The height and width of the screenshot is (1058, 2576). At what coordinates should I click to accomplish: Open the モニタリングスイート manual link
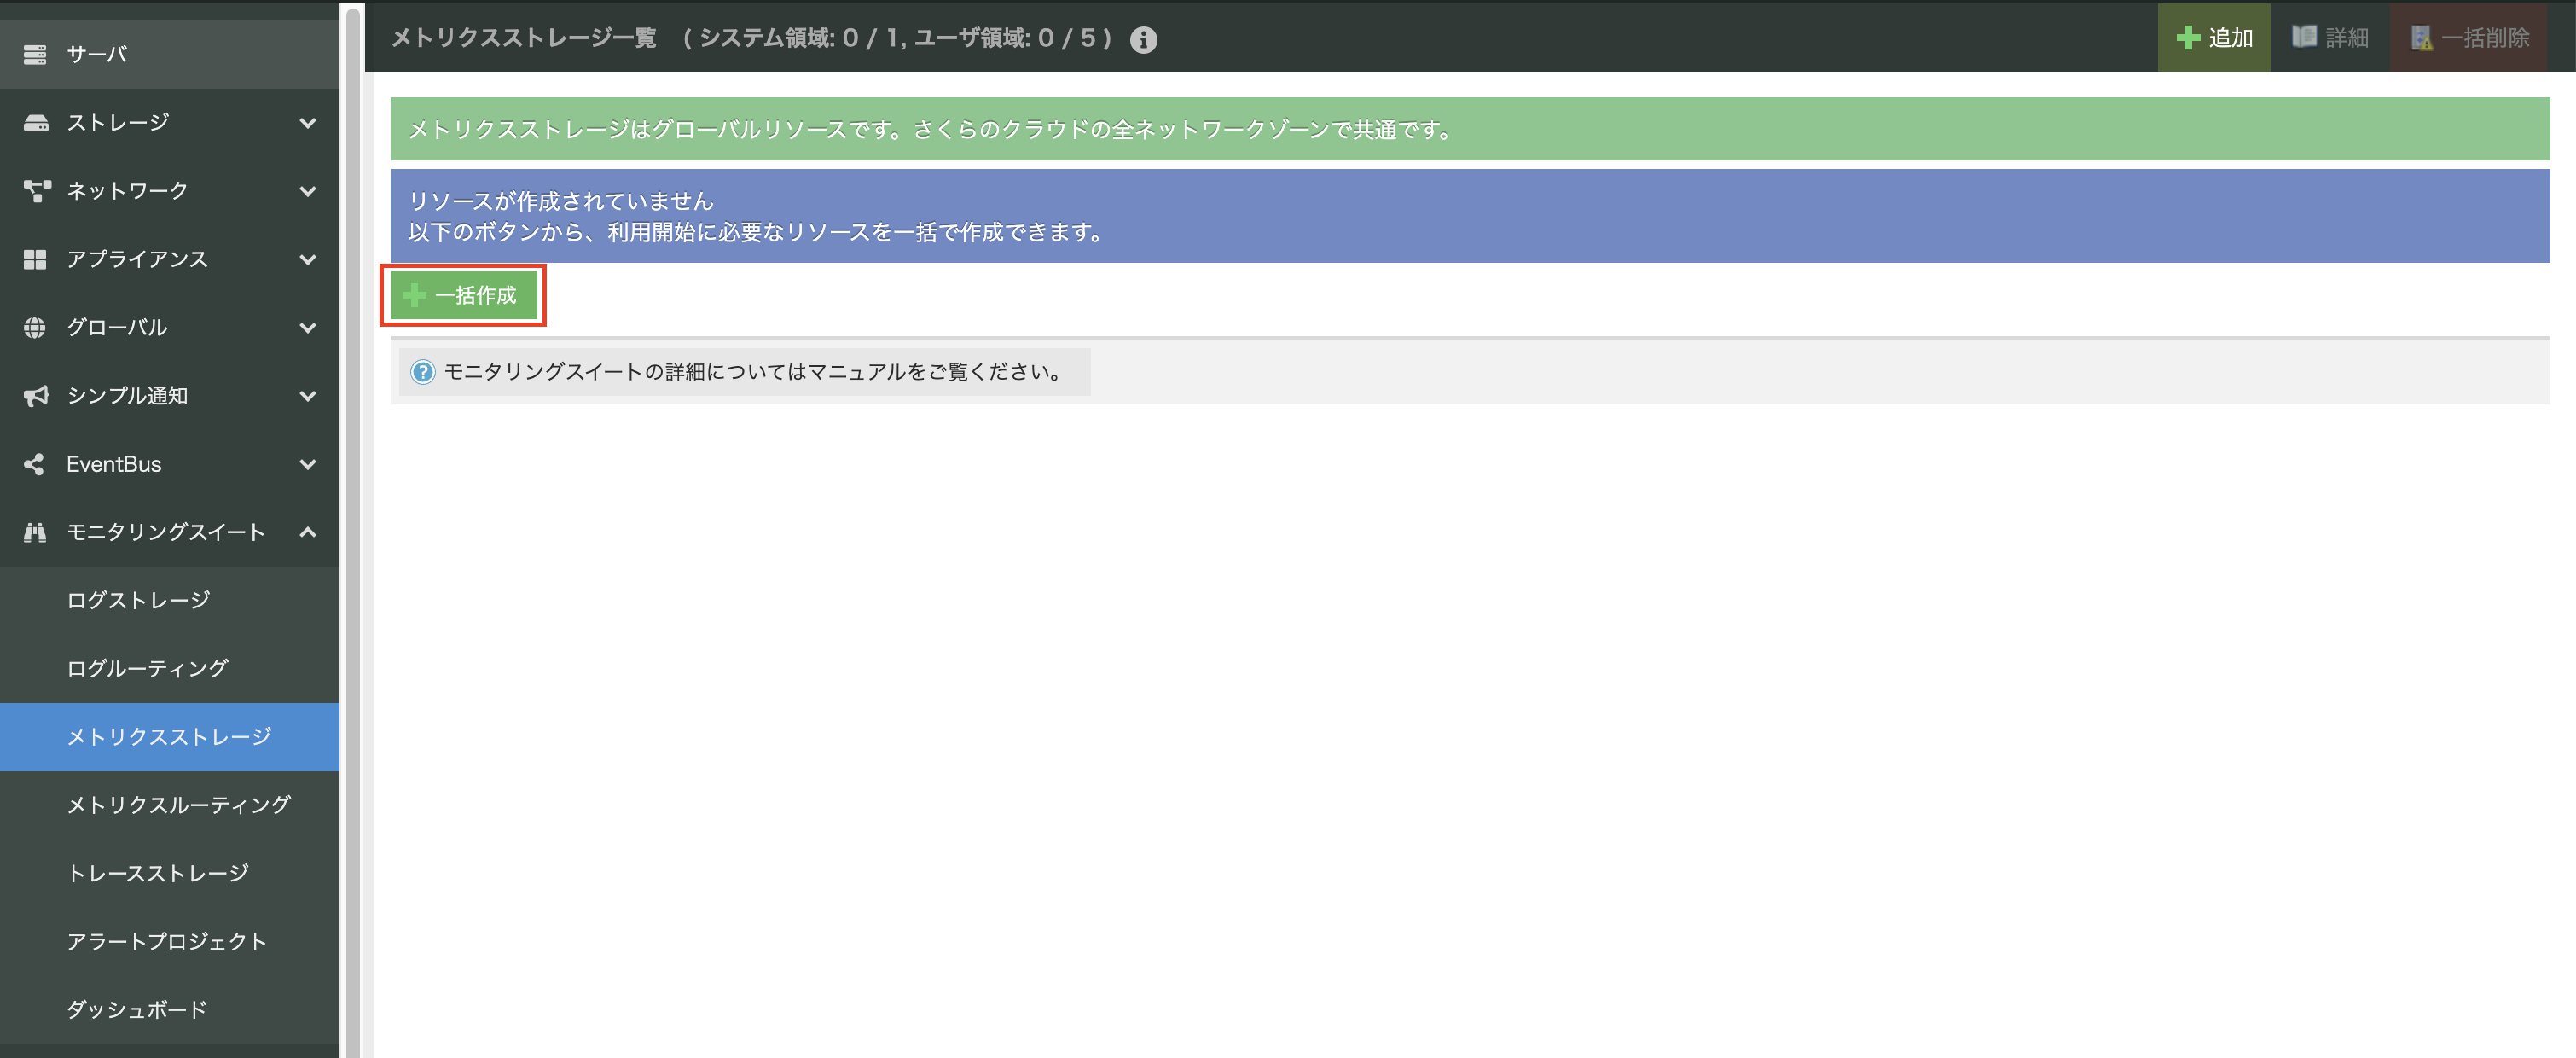744,372
